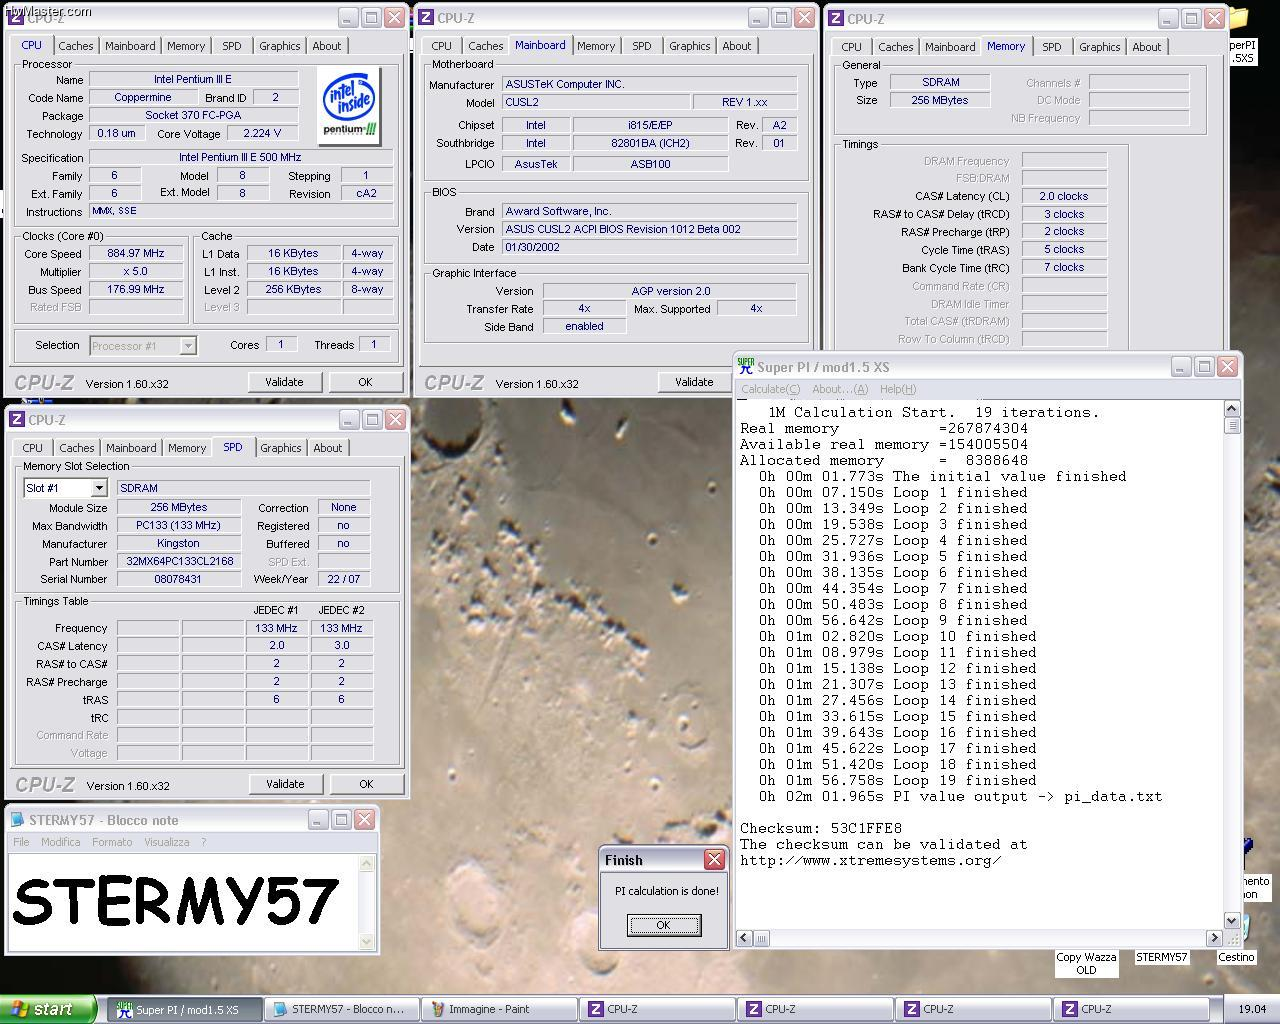This screenshot has width=1280, height=1024.
Task: Click Part Number 32MX64PC133CL2168 field
Action: [x=179, y=561]
